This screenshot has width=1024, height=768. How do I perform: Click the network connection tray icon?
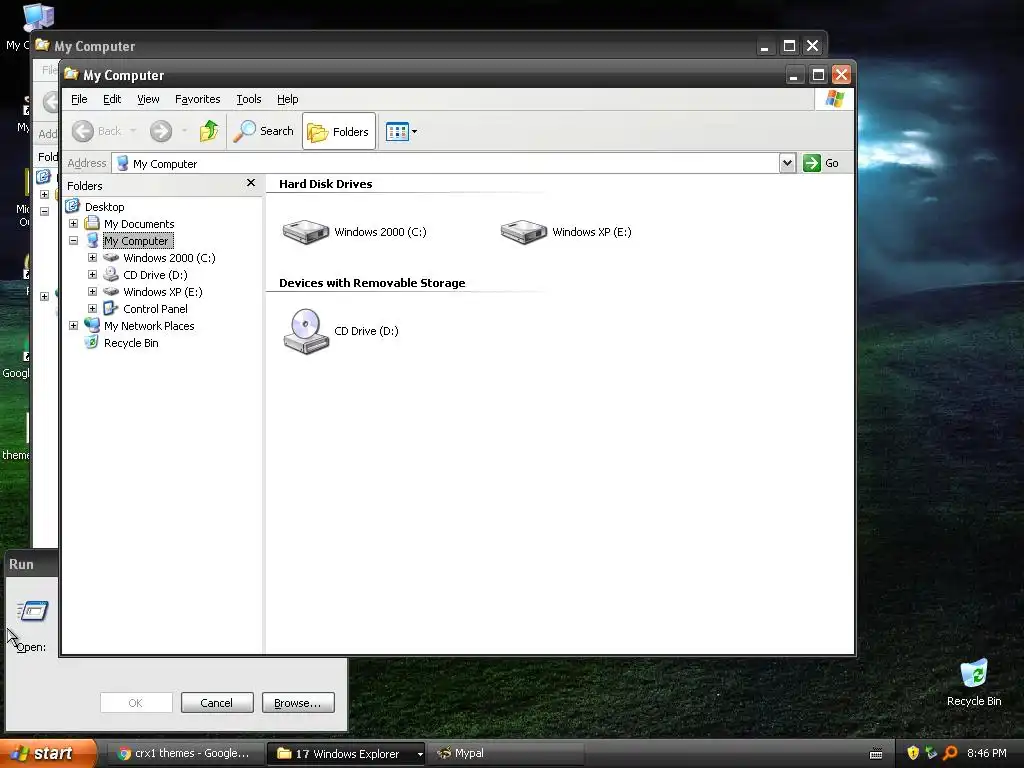point(931,754)
